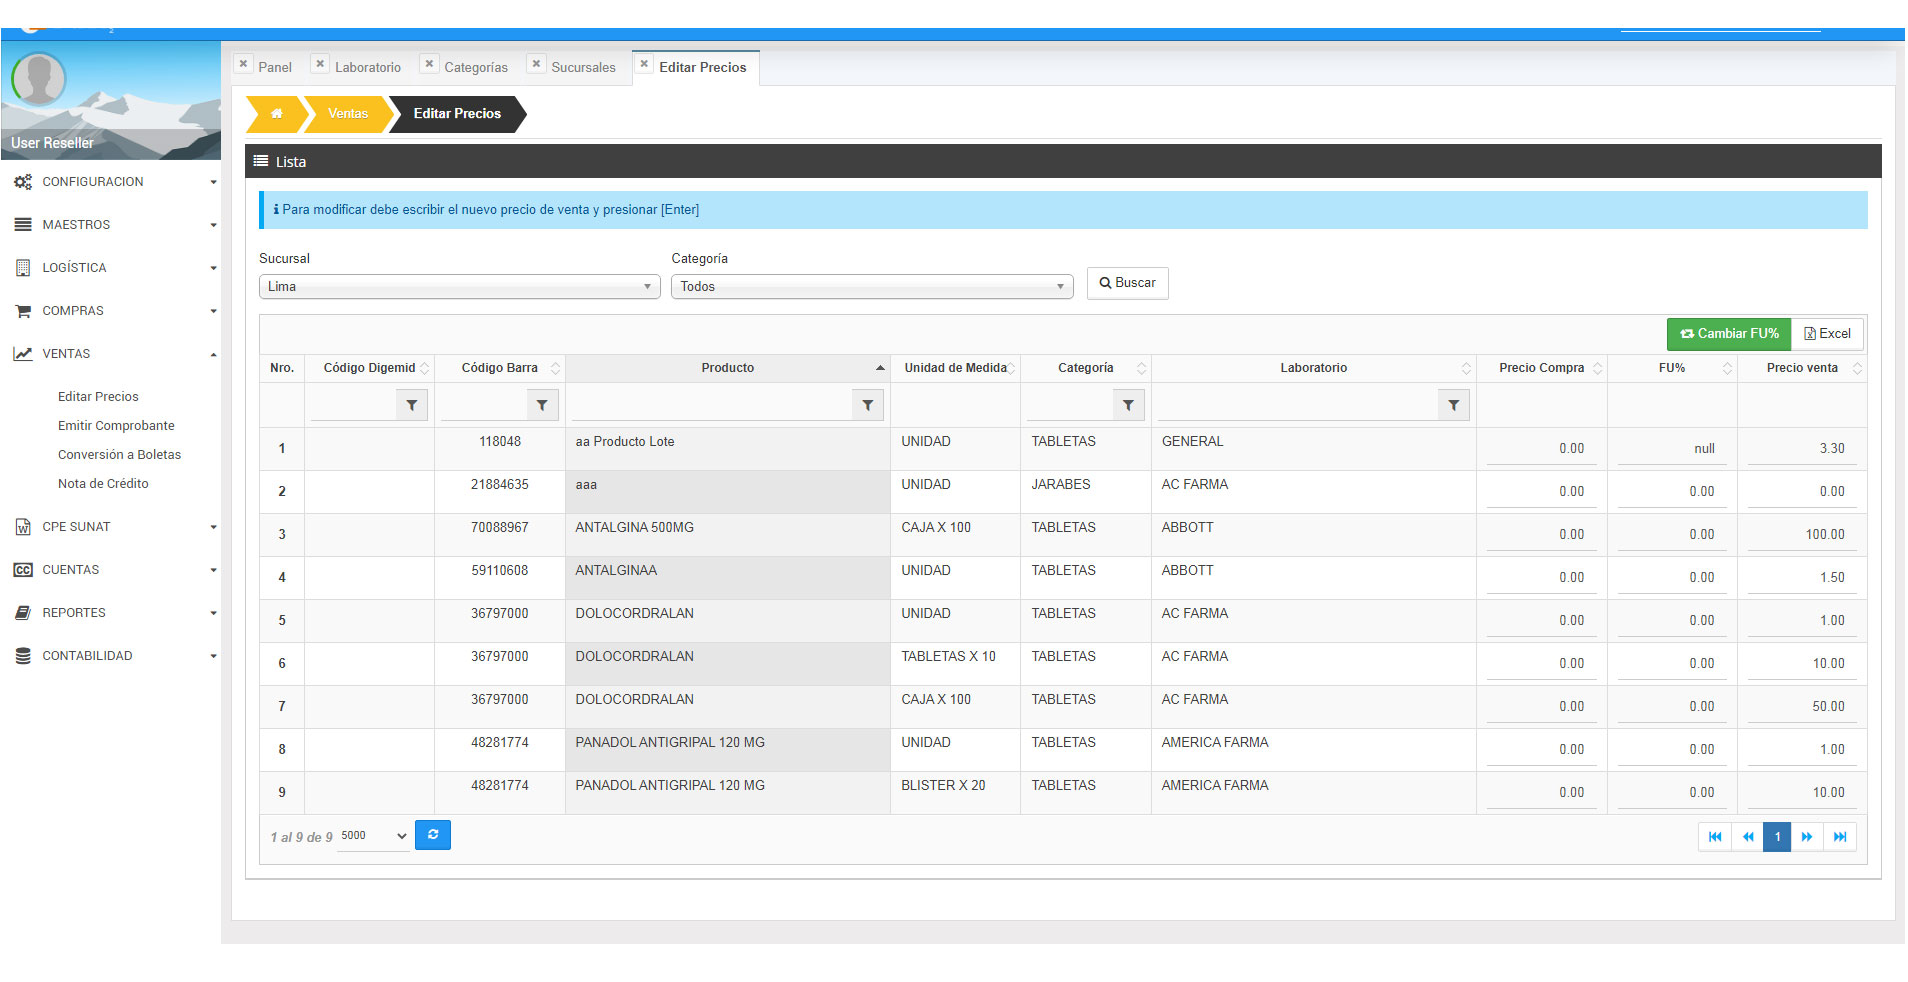Click the Laboratorio filter text field
The image size is (1908, 982).
(1297, 405)
